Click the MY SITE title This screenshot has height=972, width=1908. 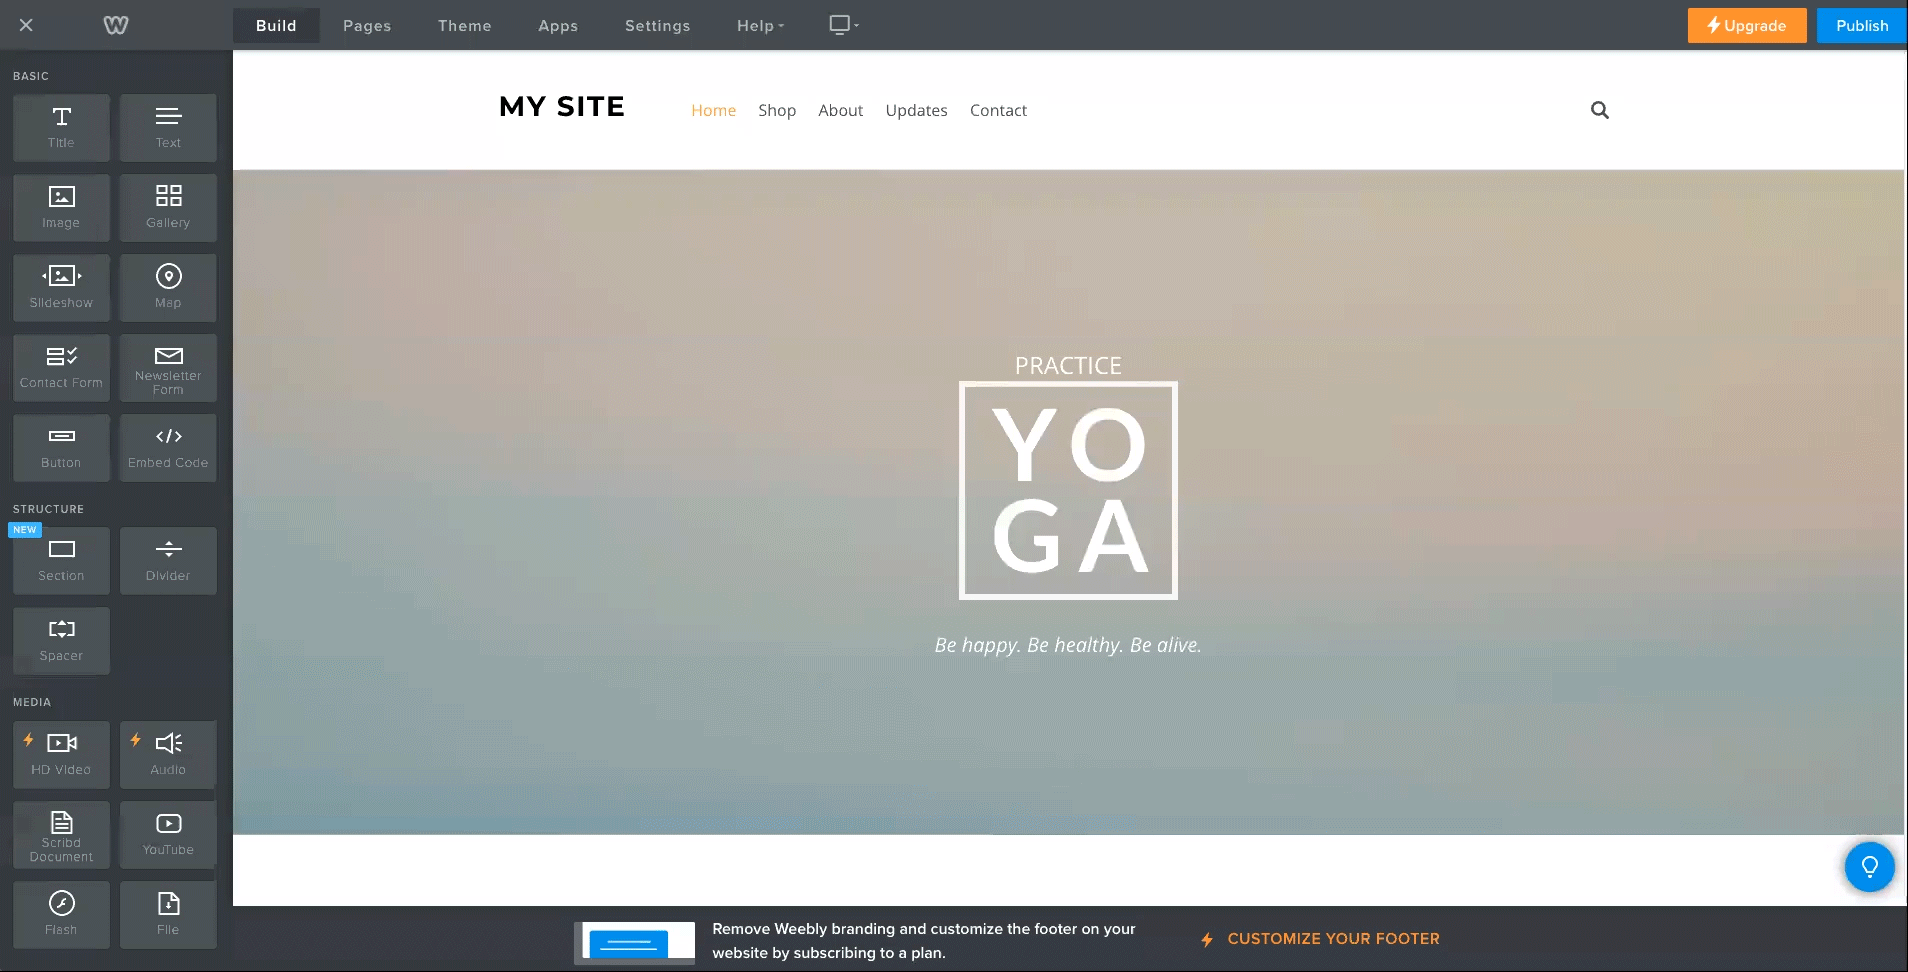(562, 107)
